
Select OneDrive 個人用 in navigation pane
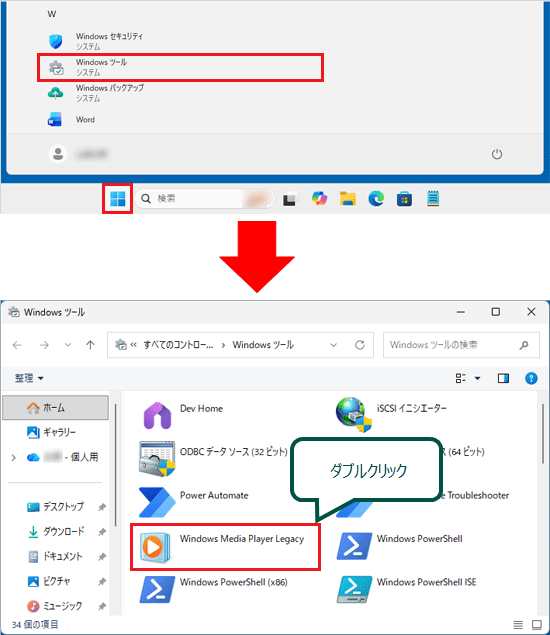[62, 457]
